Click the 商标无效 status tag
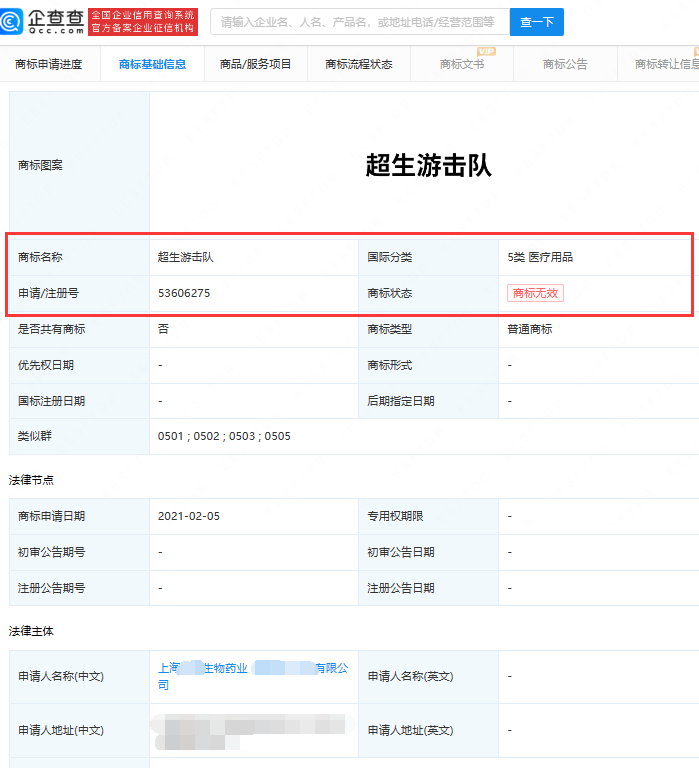The width and height of the screenshot is (699, 768). click(x=535, y=293)
